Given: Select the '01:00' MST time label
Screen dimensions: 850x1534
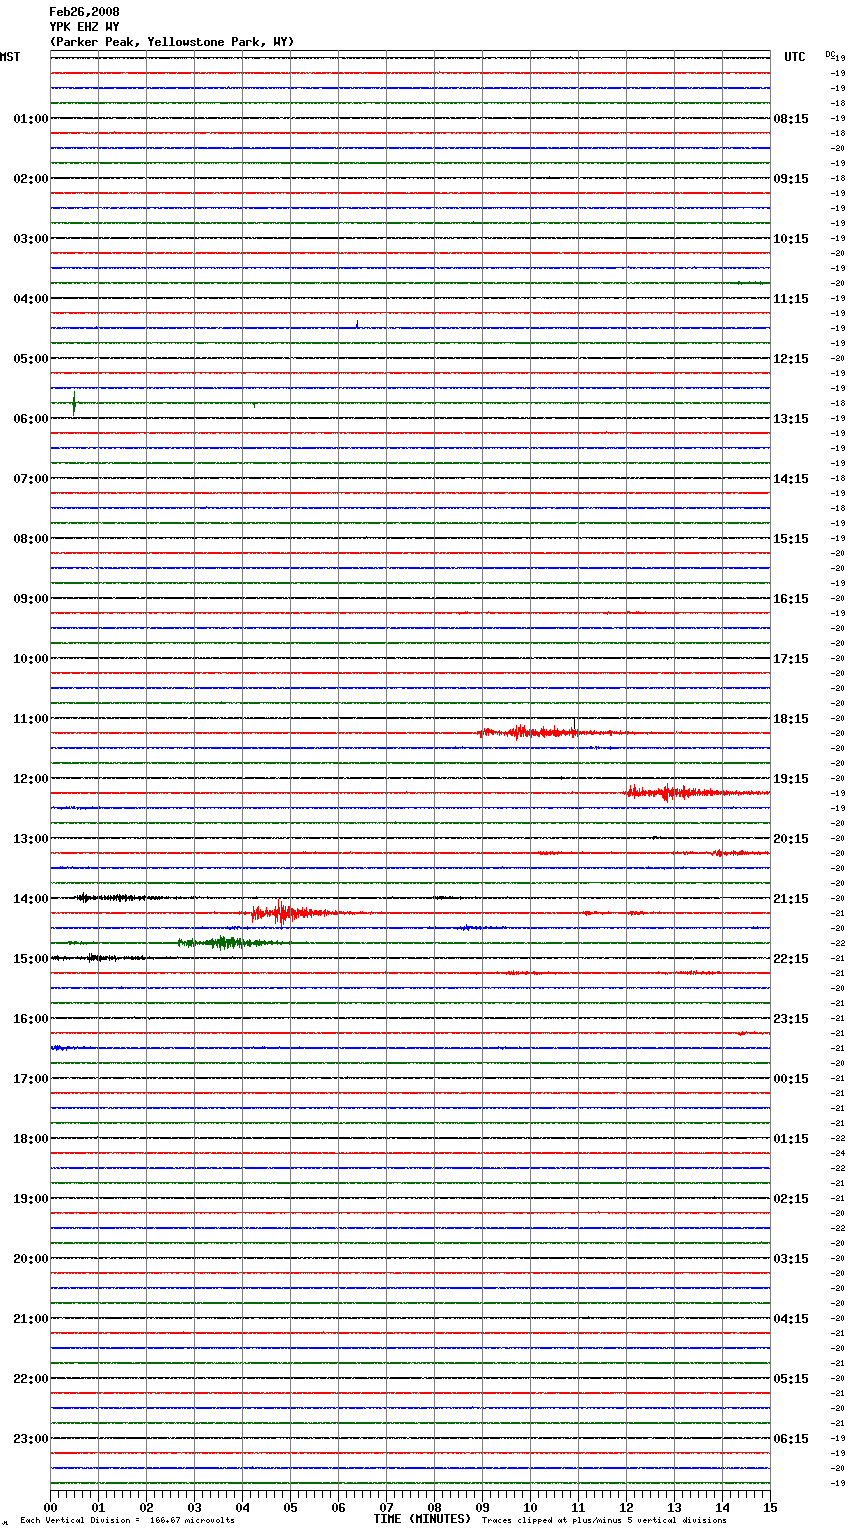Looking at the screenshot, I should point(30,119).
